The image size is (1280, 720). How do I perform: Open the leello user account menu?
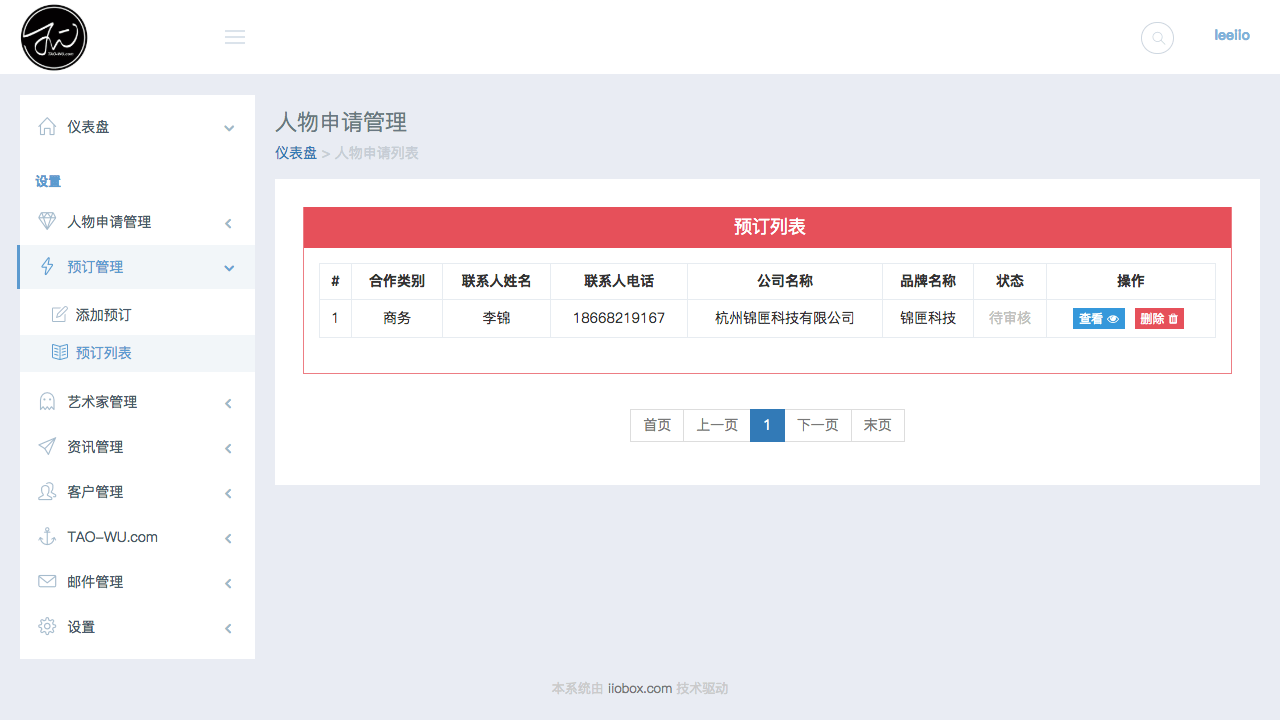pyautogui.click(x=1232, y=35)
